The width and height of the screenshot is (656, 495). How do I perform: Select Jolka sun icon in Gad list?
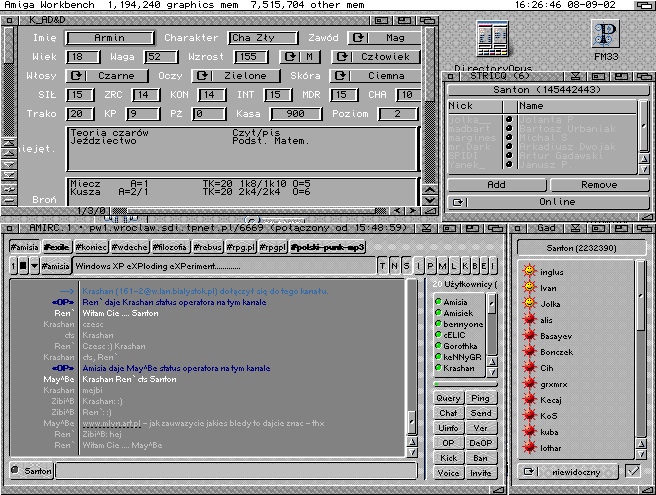[x=529, y=303]
